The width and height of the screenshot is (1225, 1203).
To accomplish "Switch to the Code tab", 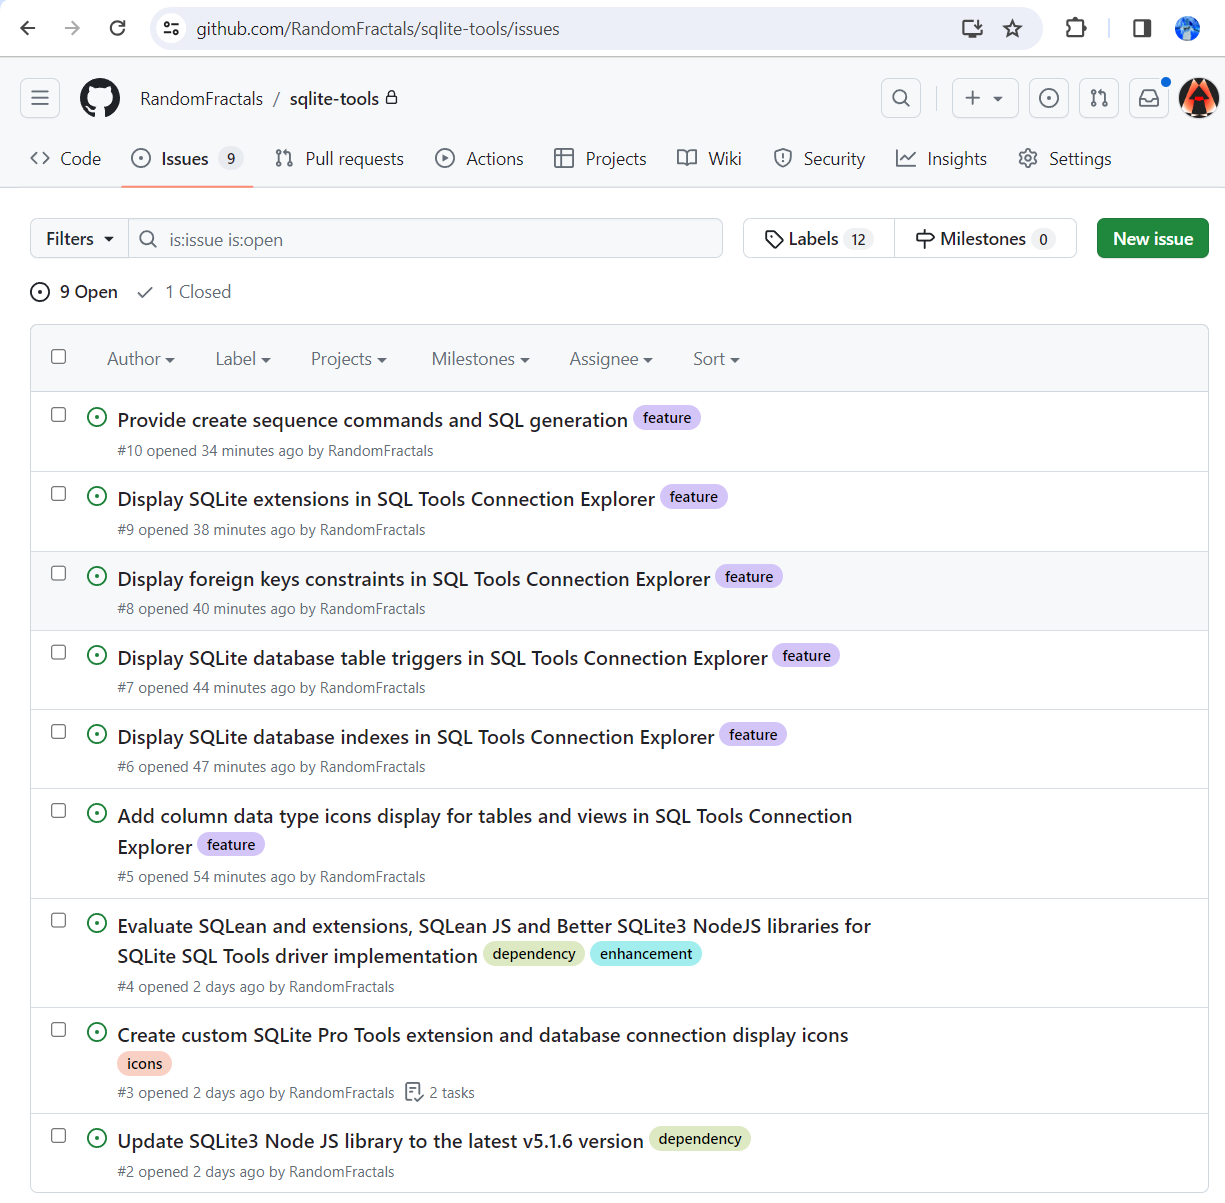I will click(x=66, y=159).
